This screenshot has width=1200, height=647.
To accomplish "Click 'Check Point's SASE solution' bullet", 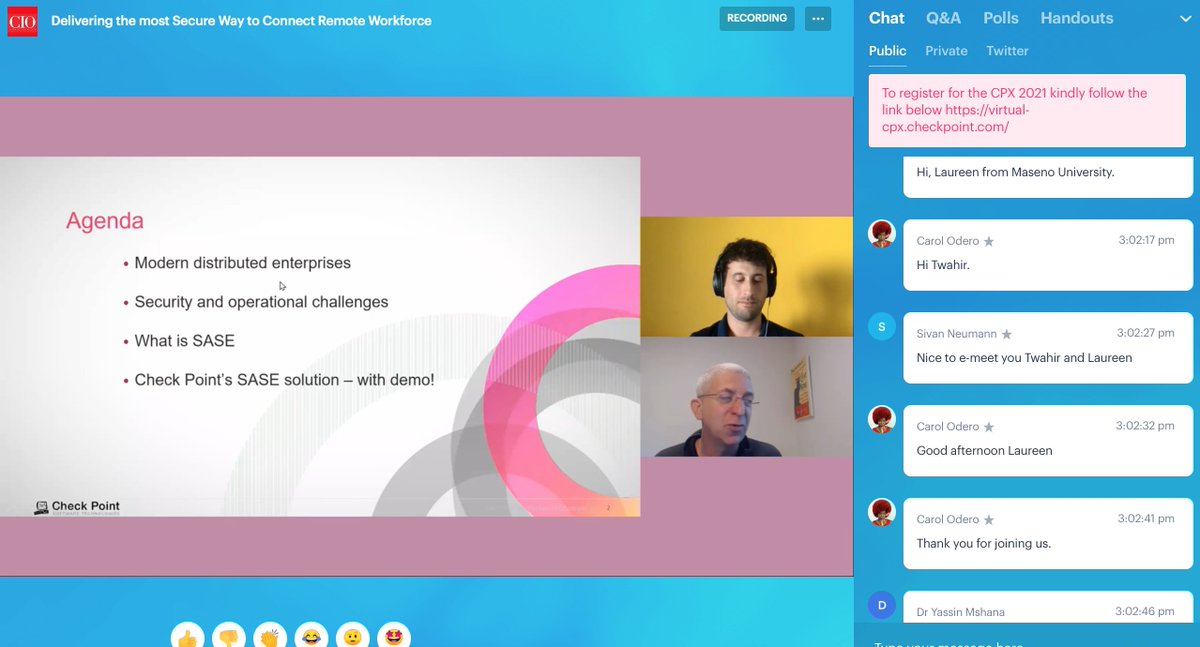I will pyautogui.click(x=285, y=380).
